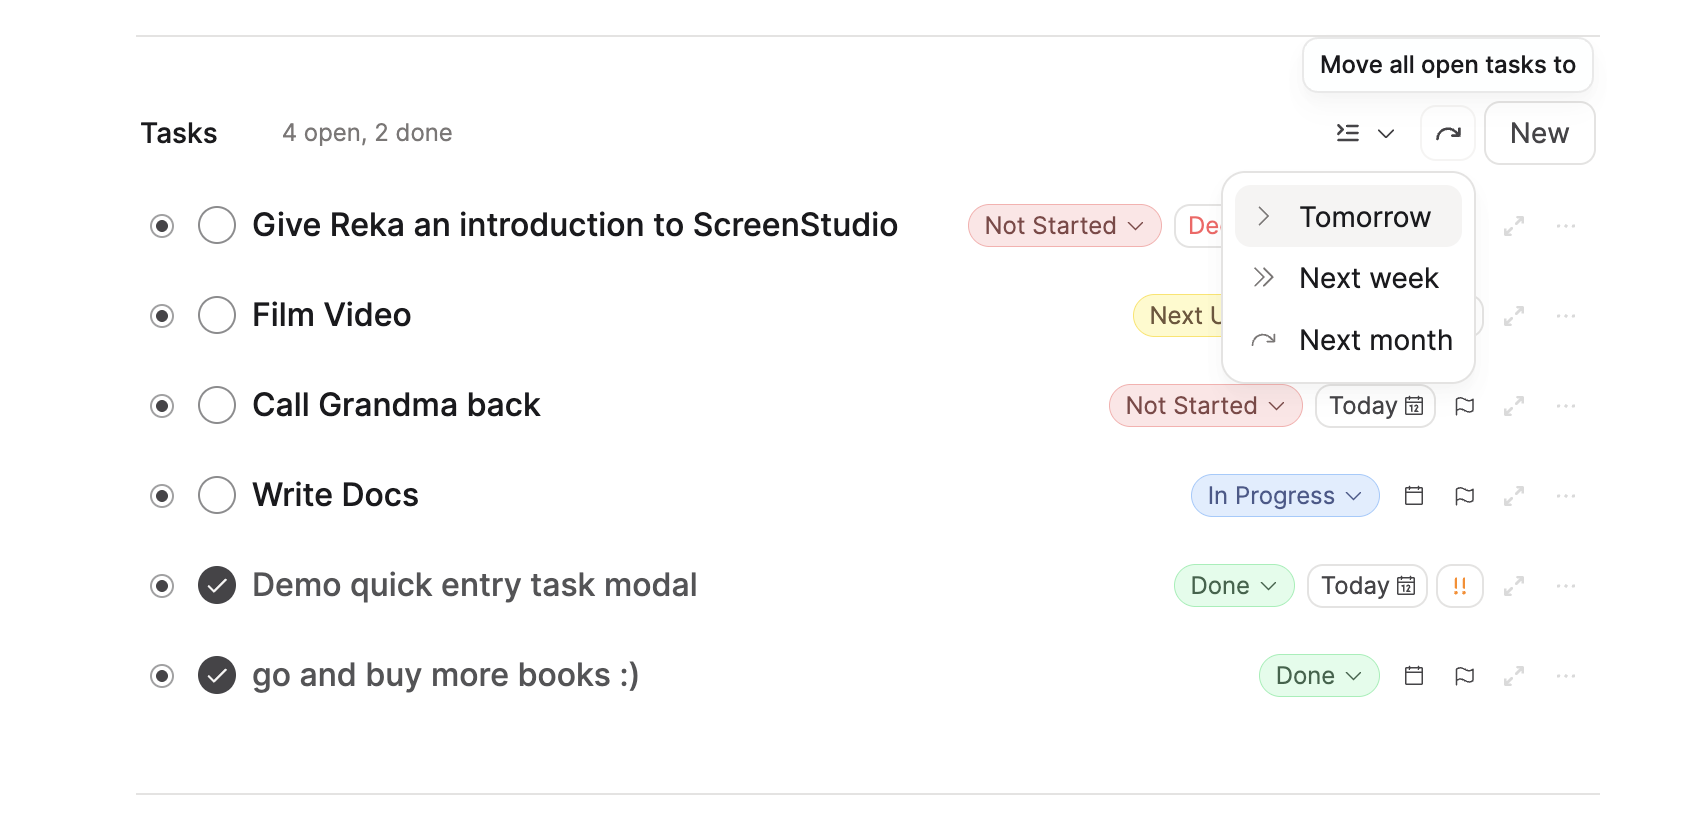This screenshot has width=1702, height=838.
Task: Flag the go and buy more books task
Action: coord(1464,676)
